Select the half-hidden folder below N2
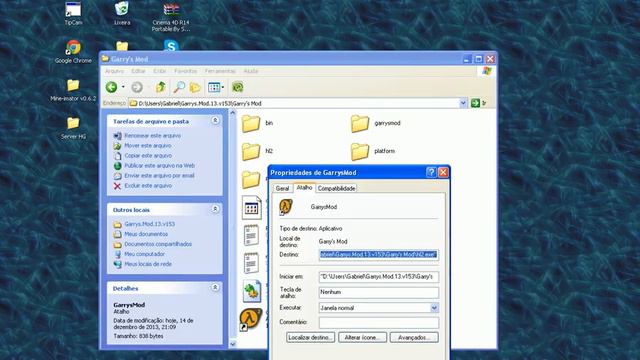 pyautogui.click(x=251, y=179)
